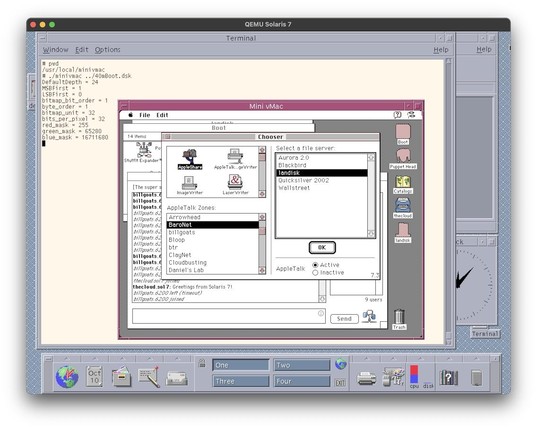Open the Boot disk icon on Mac desktop

tap(403, 134)
